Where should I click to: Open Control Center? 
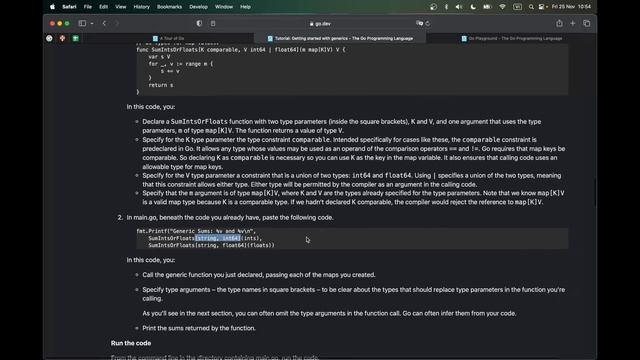(x=542, y=7)
